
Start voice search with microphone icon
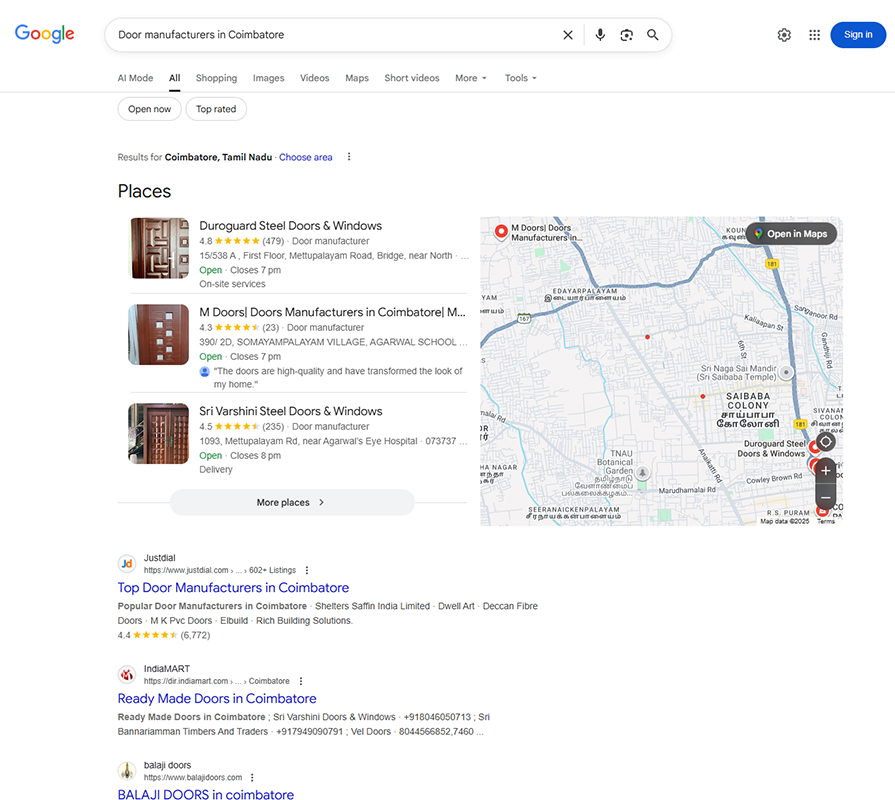600,35
